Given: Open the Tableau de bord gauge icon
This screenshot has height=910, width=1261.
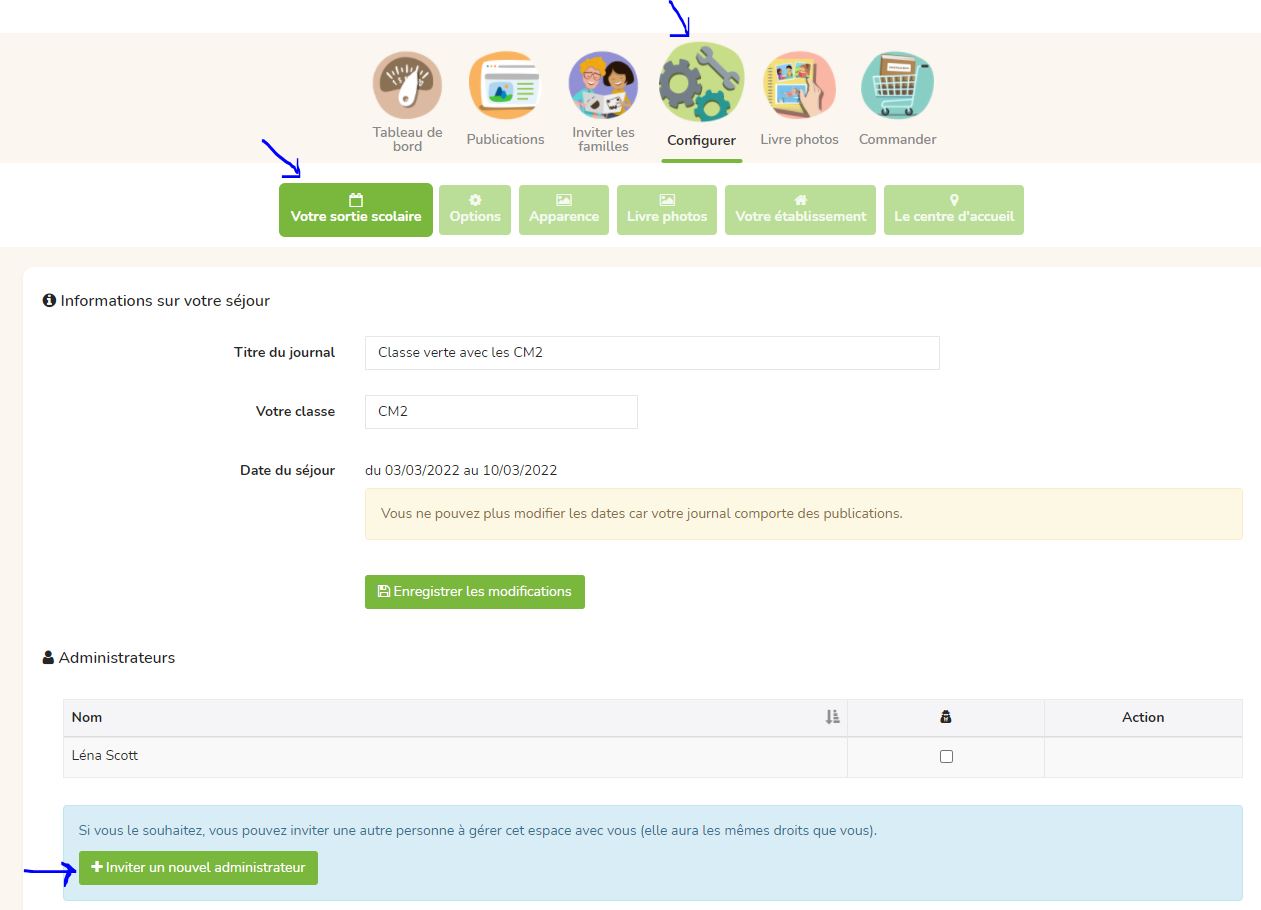Looking at the screenshot, I should (407, 86).
